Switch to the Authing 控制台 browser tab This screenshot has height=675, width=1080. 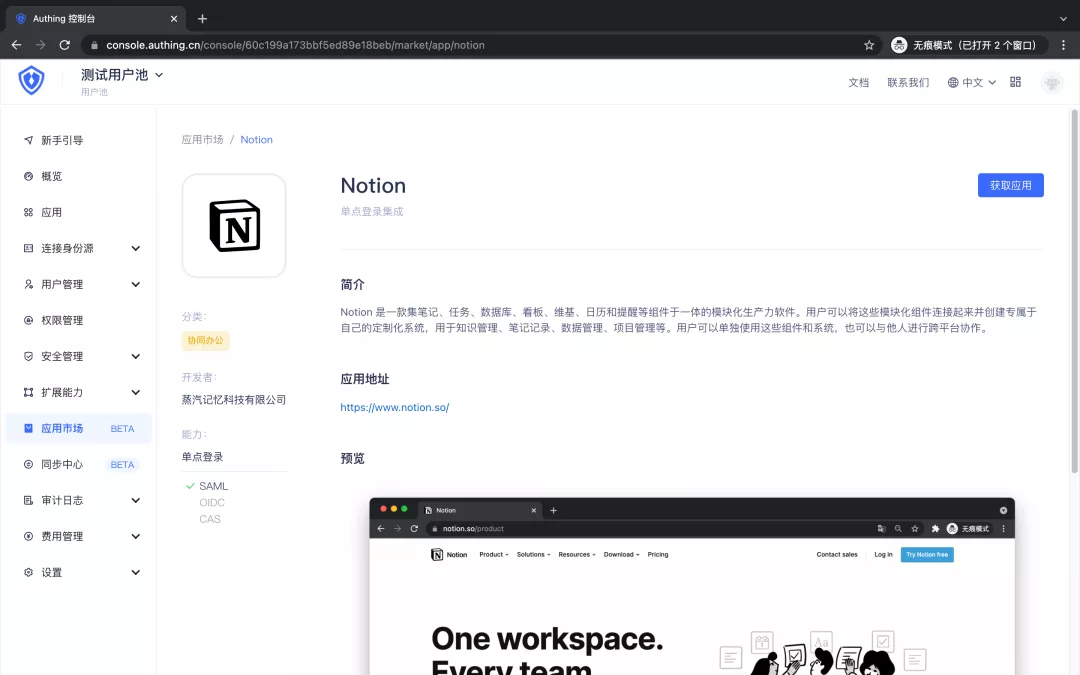95,19
